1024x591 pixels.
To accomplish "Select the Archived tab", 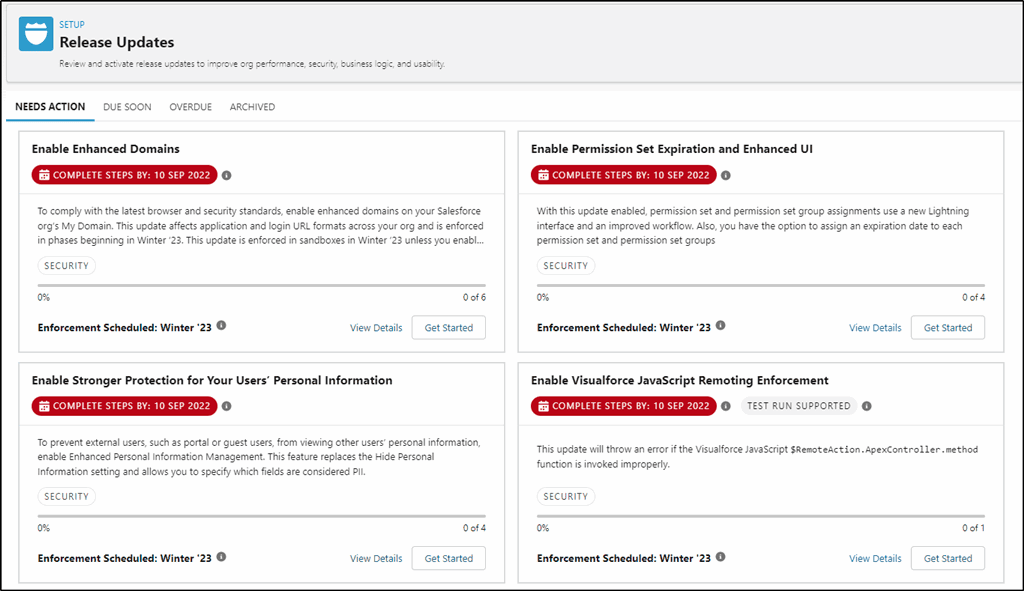I will (x=252, y=107).
